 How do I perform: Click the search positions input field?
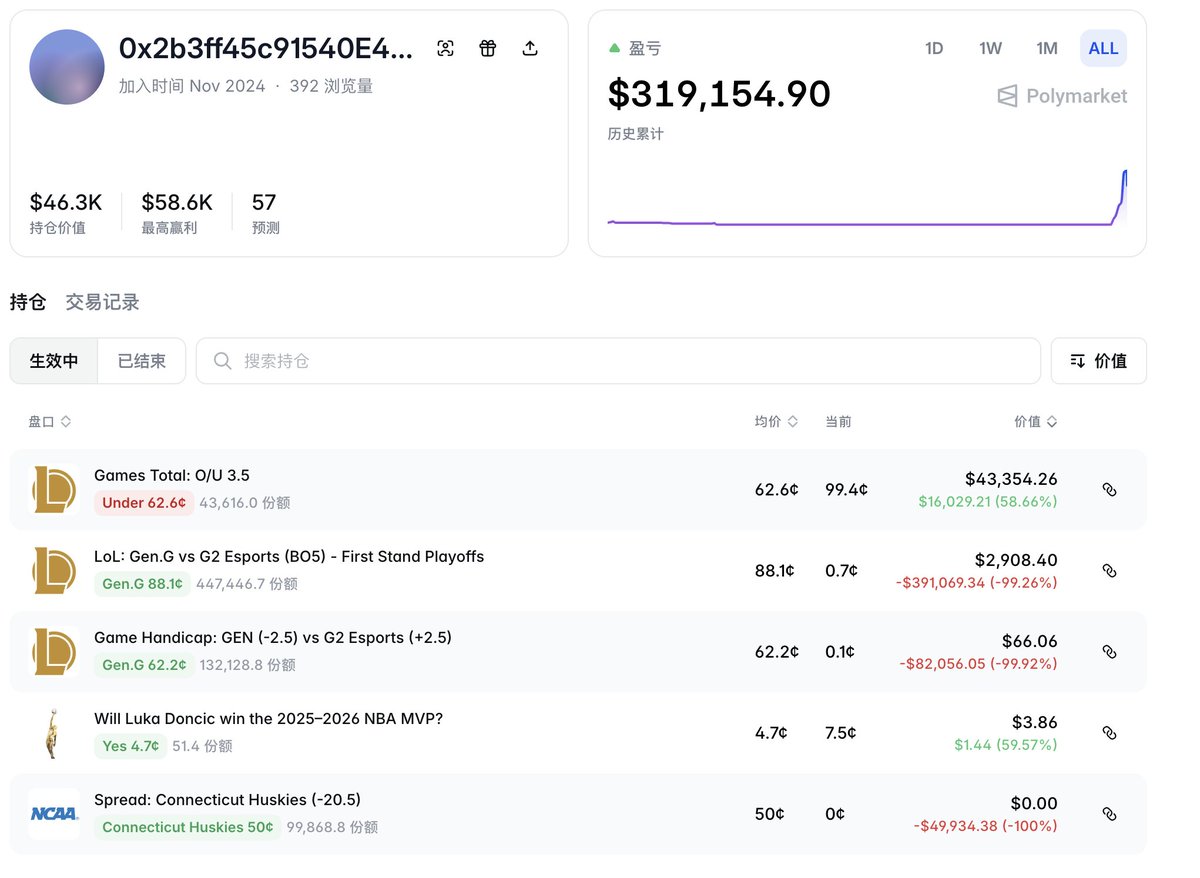pos(618,361)
